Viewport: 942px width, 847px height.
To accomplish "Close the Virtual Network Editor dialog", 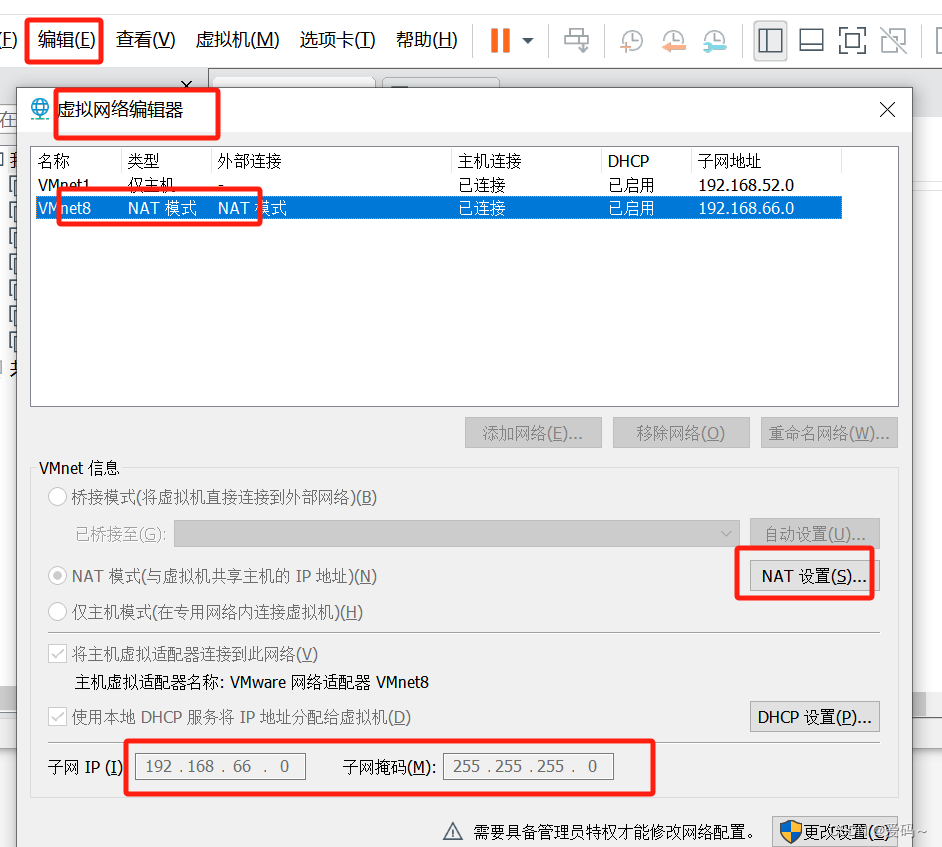I will tap(887, 109).
